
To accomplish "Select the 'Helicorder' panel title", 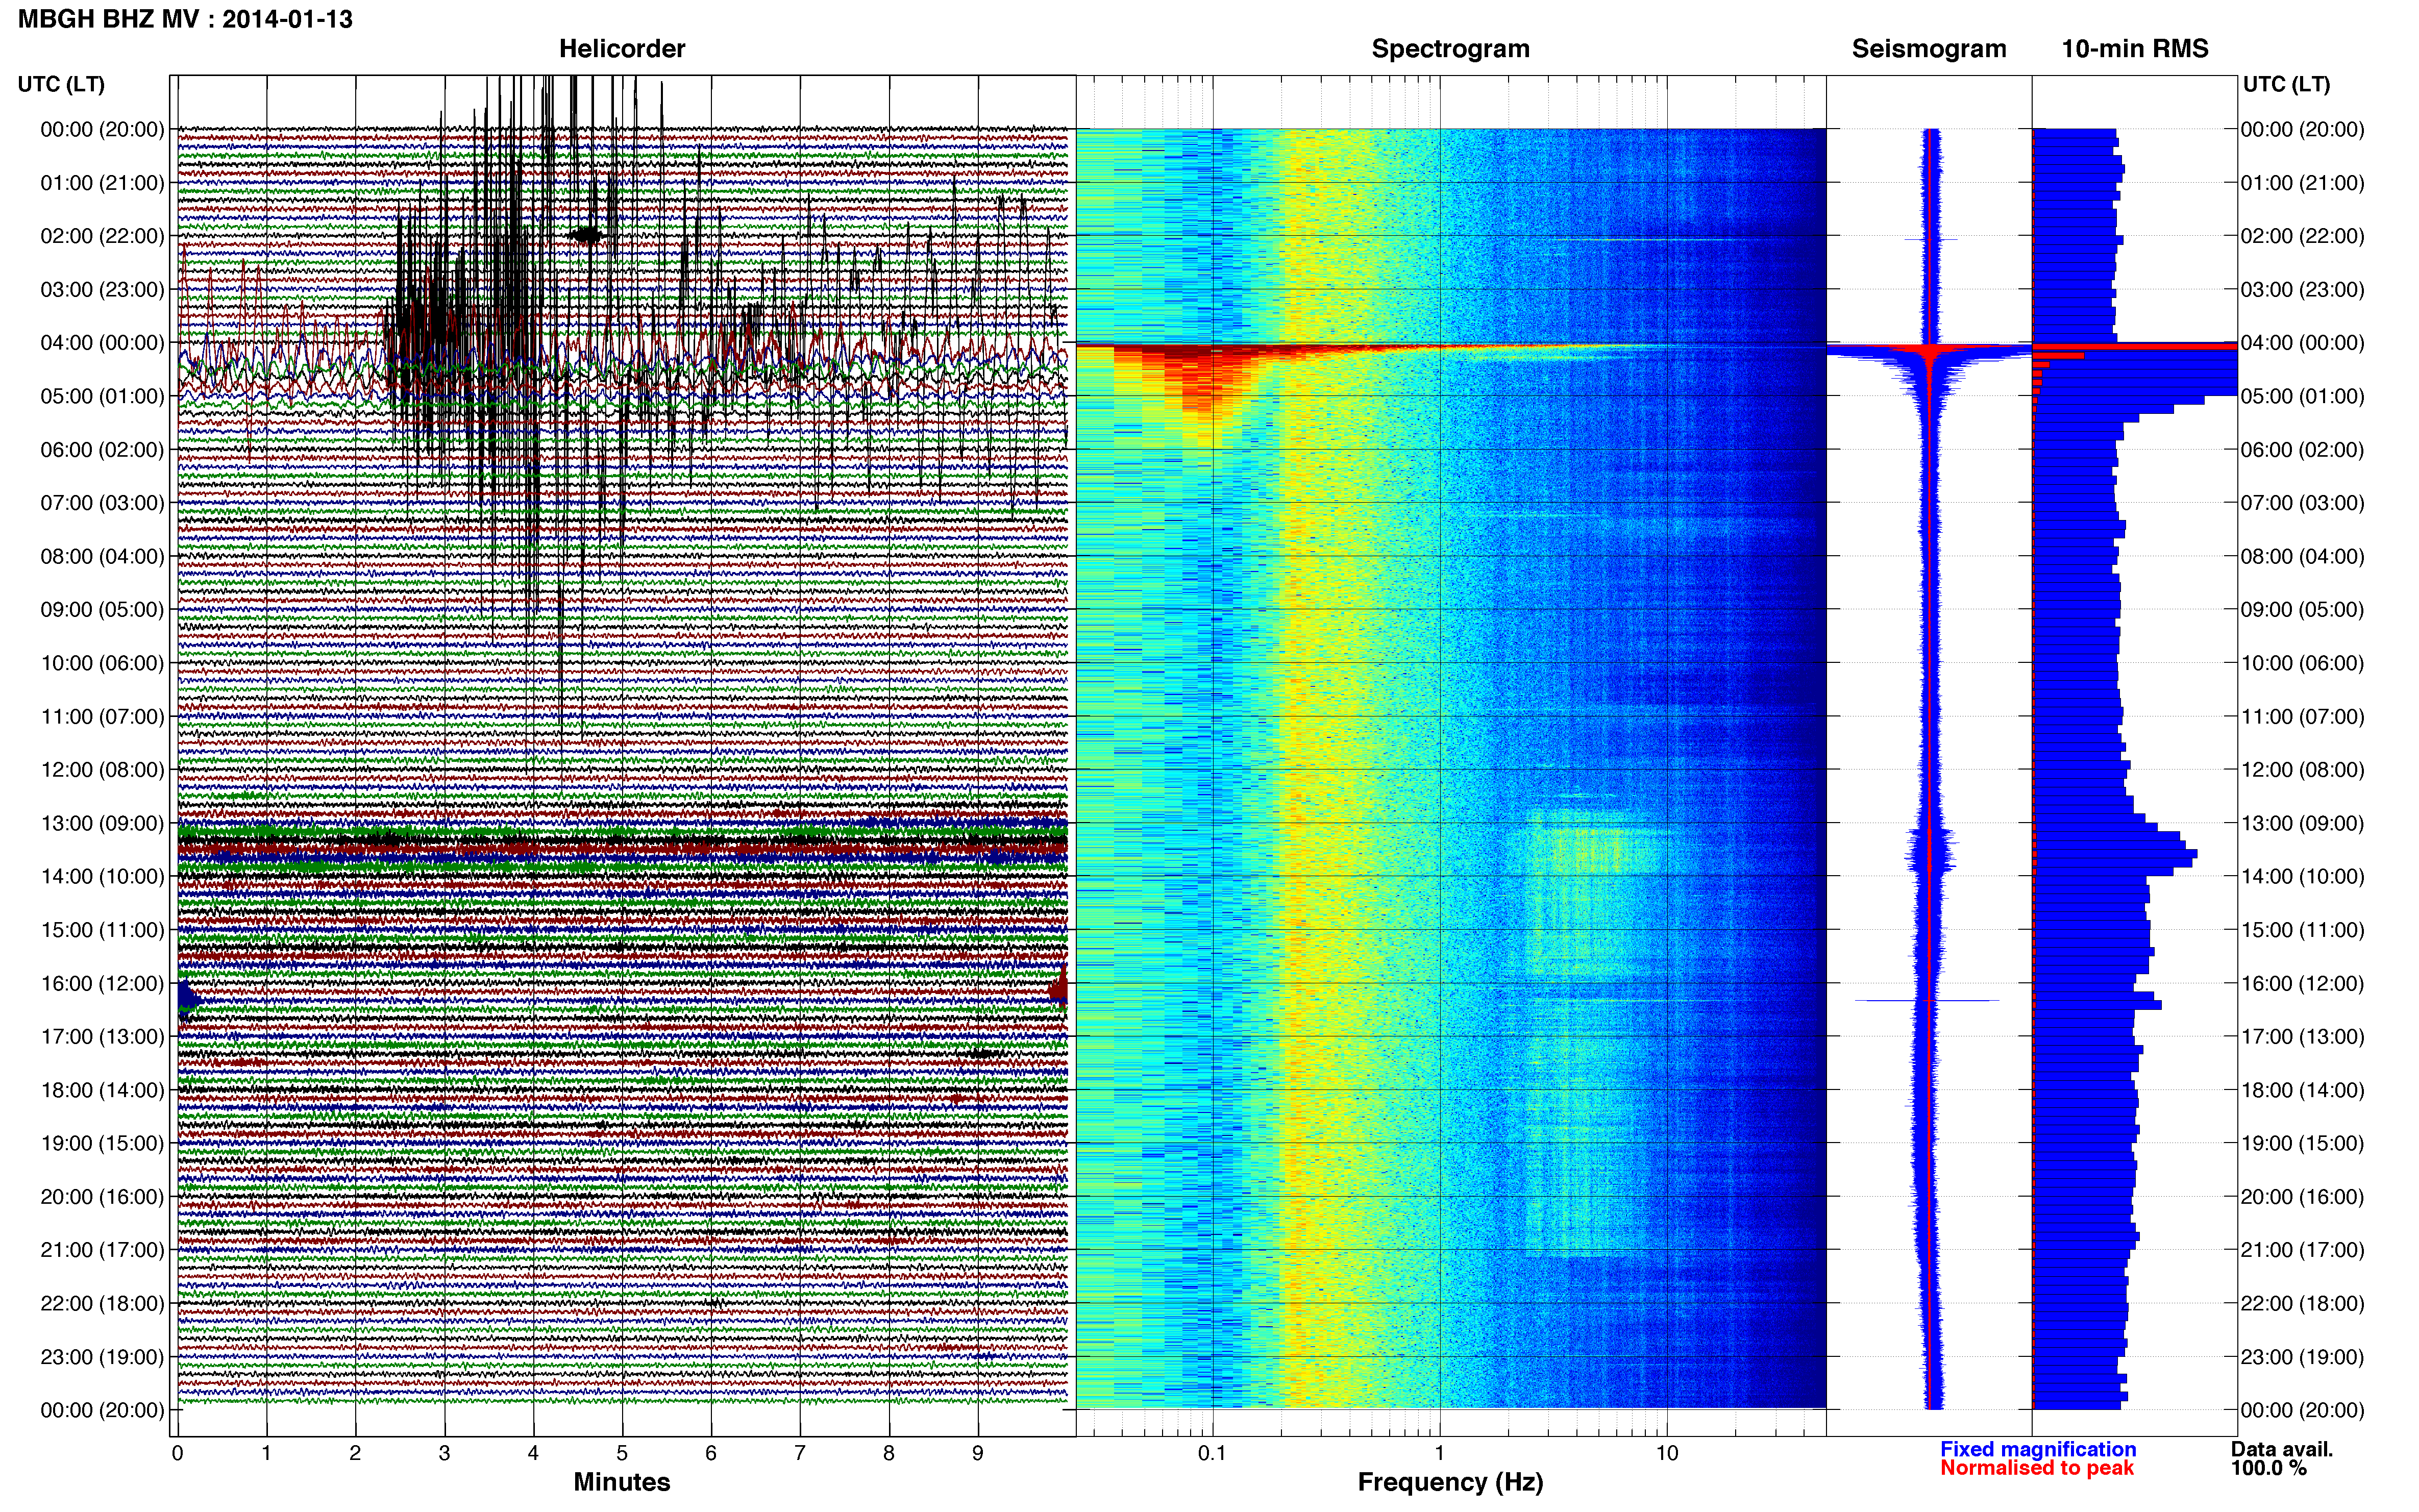I will click(x=622, y=49).
